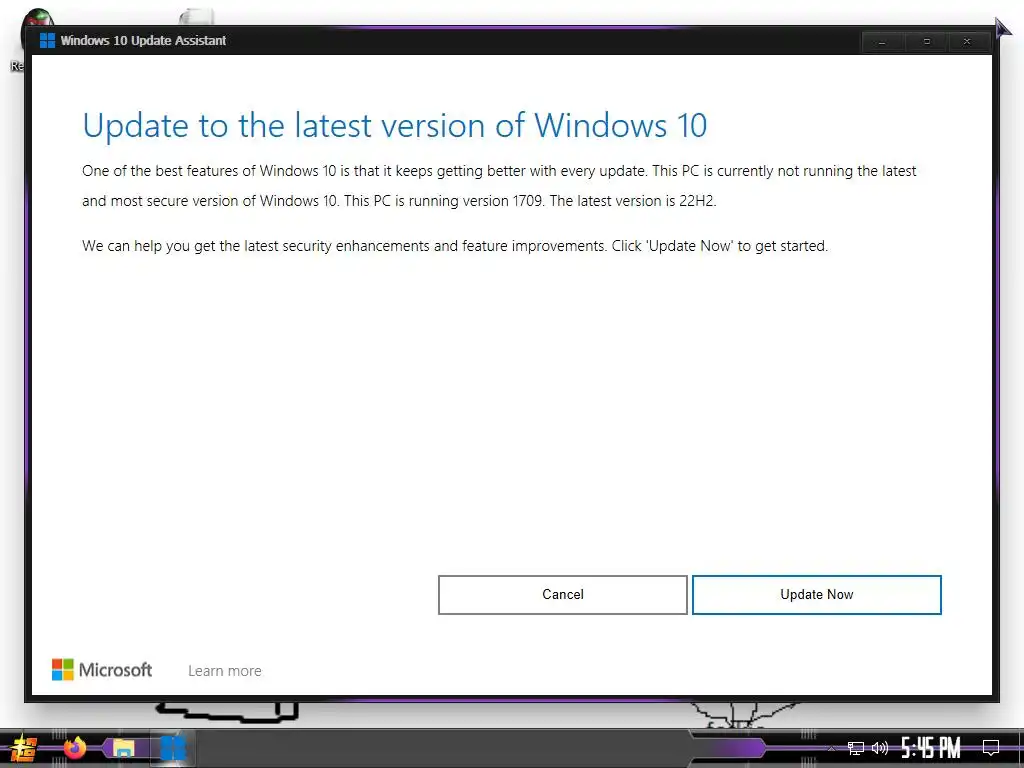The image size is (1024, 768).
Task: Open File Explorer from the taskbar
Action: [x=123, y=748]
